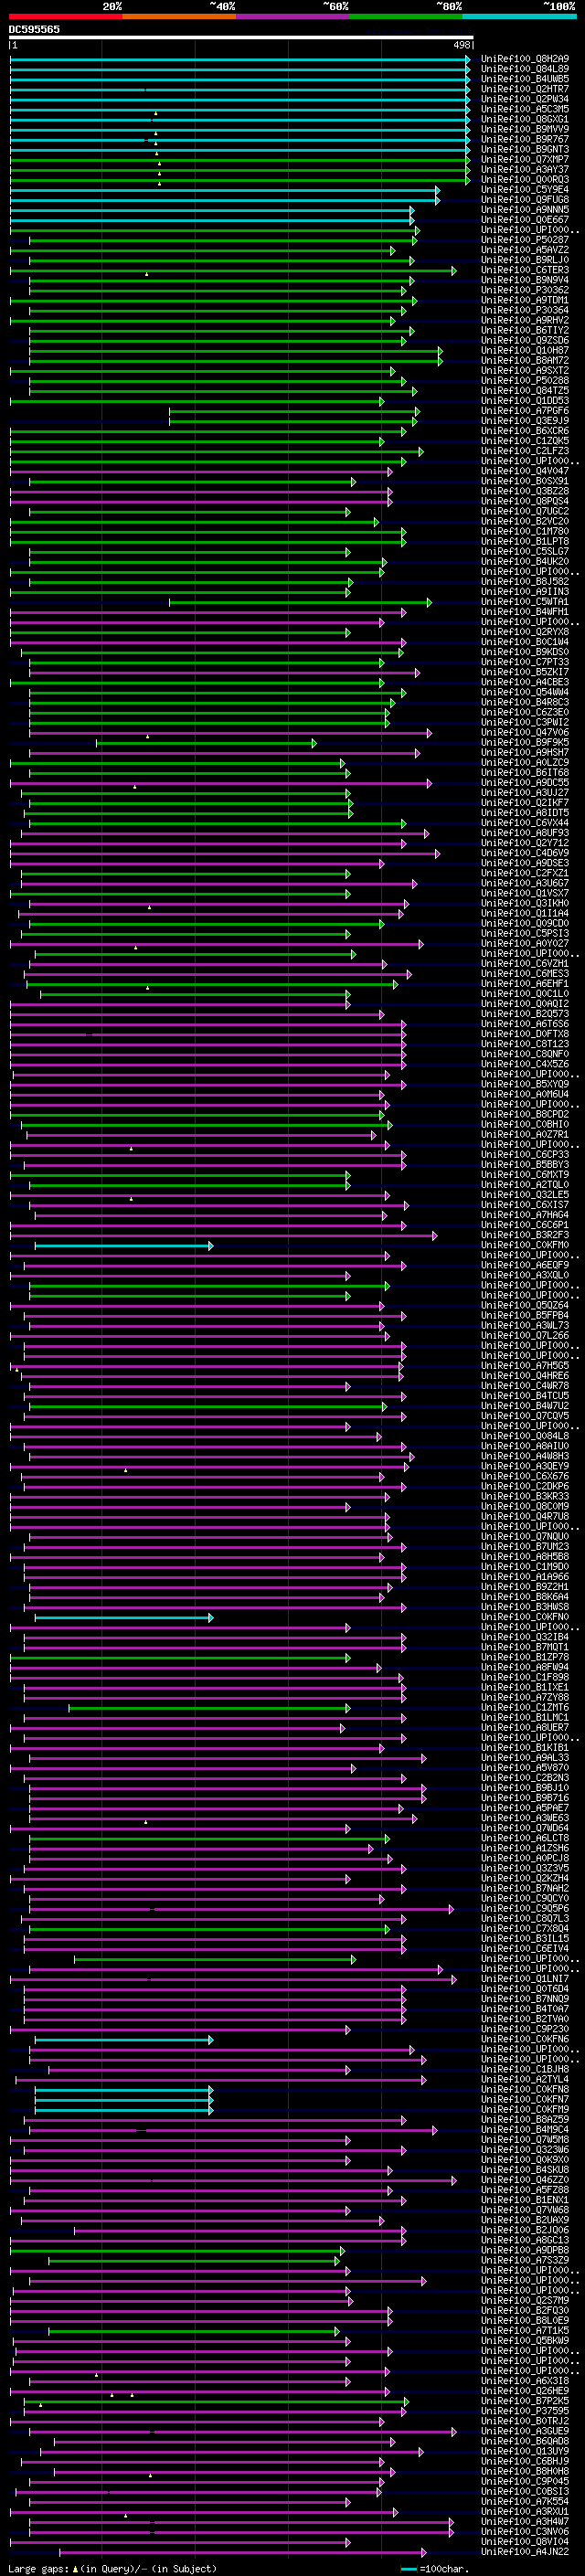
Task: Select hit label UniRef100_B7UM23
Action: click(x=525, y=1547)
